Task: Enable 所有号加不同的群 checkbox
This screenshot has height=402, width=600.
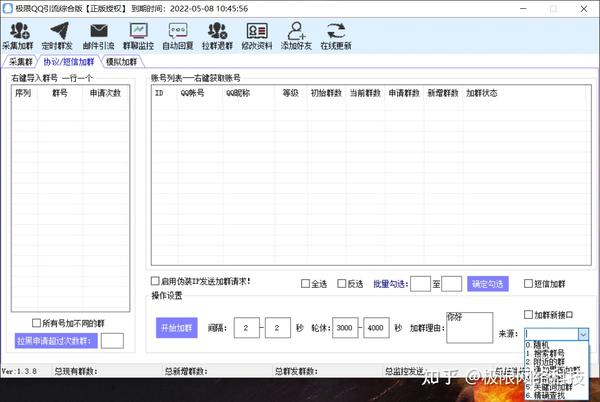Action: 36,323
